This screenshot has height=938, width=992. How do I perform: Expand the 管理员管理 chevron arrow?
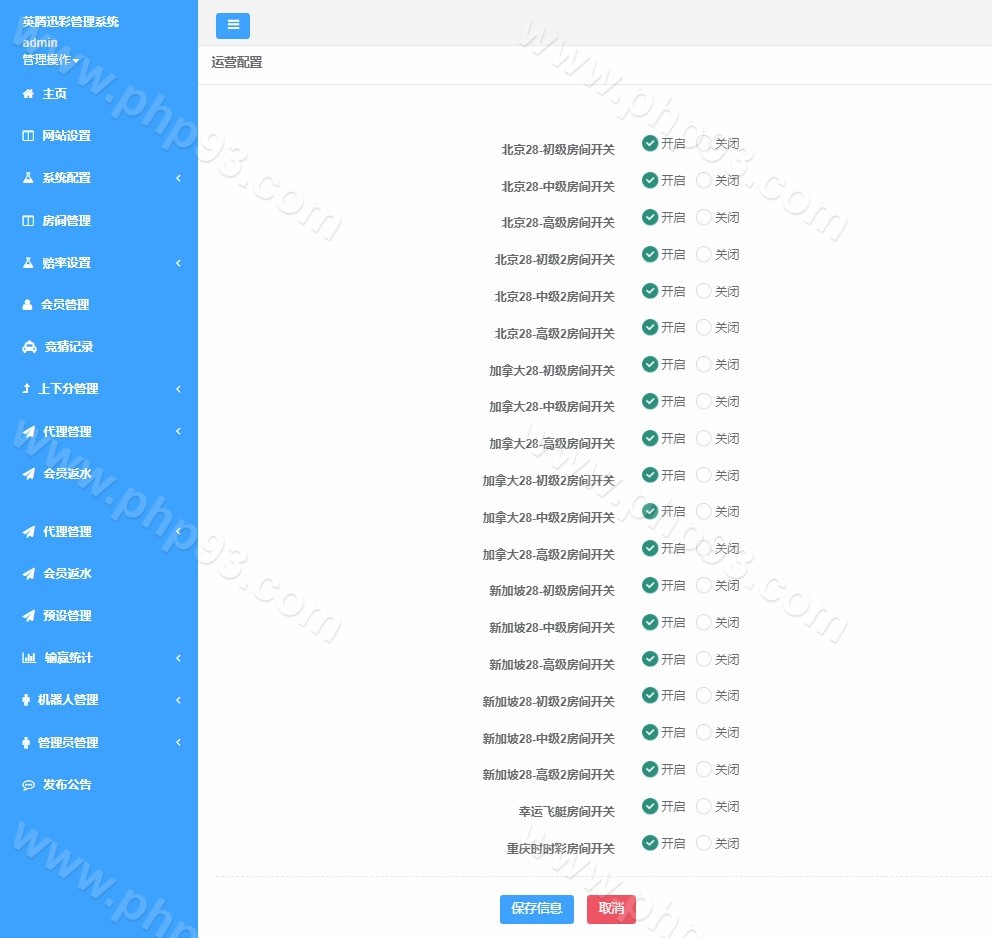click(x=178, y=742)
